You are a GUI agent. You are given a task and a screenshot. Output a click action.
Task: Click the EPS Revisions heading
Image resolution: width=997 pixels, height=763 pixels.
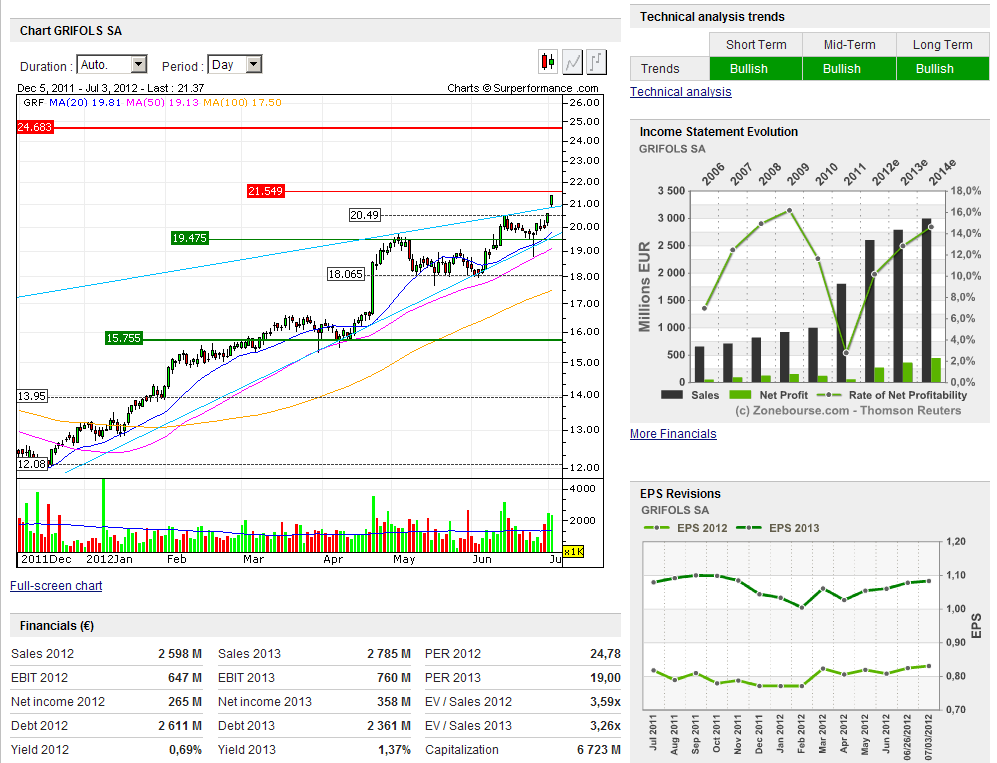tap(680, 494)
